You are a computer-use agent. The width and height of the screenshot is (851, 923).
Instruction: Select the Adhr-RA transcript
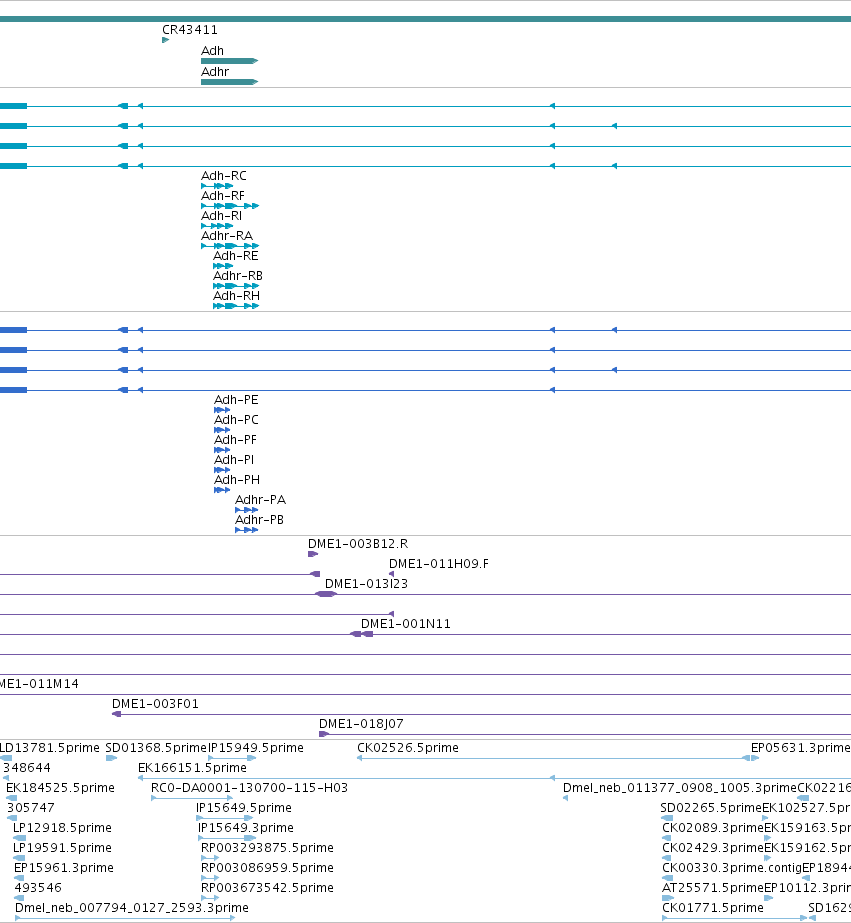click(x=230, y=246)
